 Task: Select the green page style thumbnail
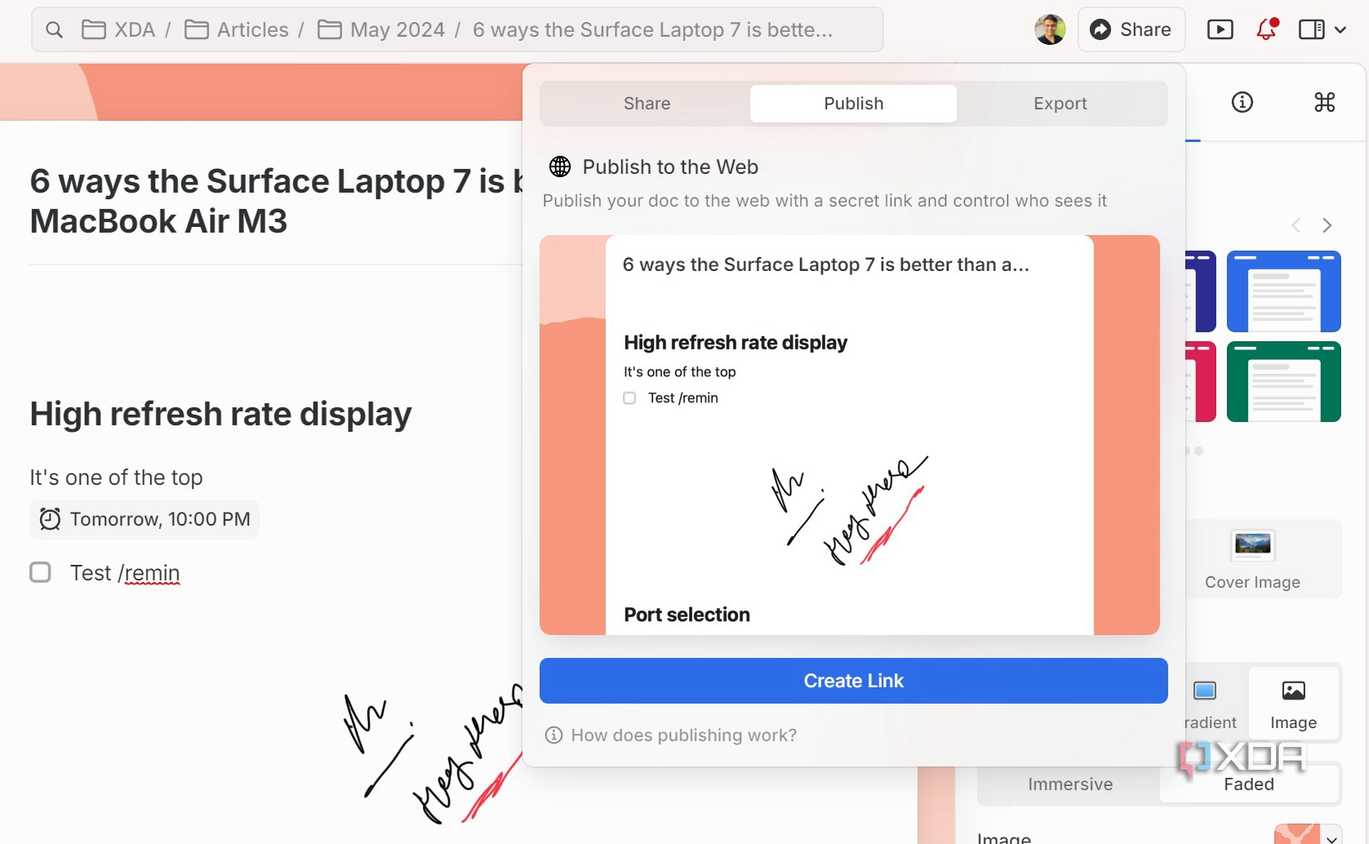1283,381
